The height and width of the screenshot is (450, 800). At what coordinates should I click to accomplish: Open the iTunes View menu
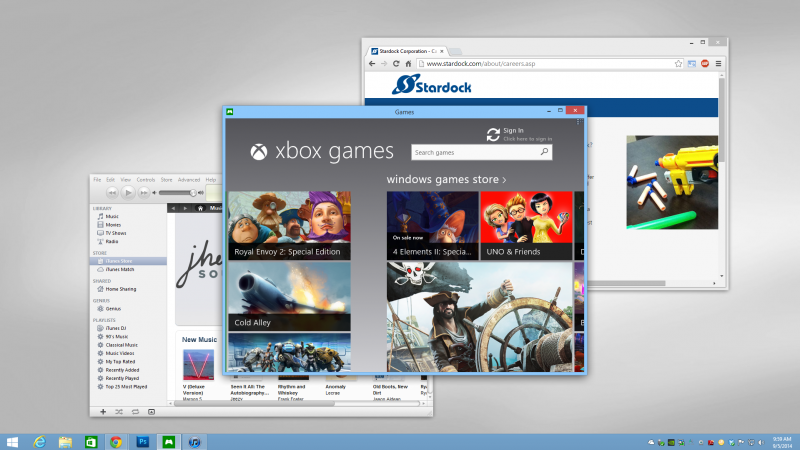[x=126, y=180]
